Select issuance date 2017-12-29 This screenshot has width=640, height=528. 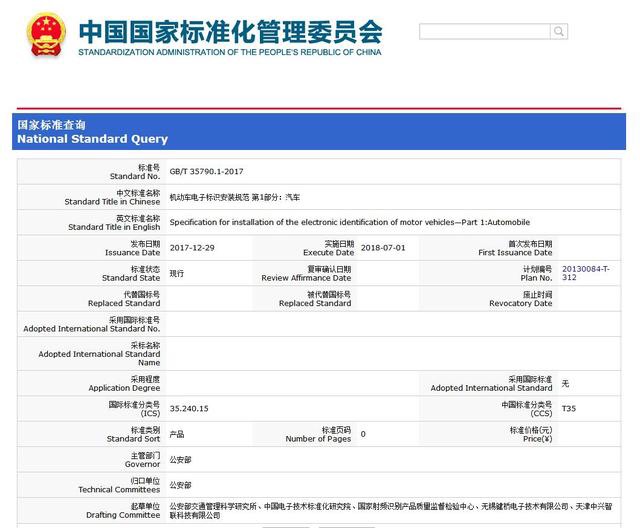click(192, 248)
